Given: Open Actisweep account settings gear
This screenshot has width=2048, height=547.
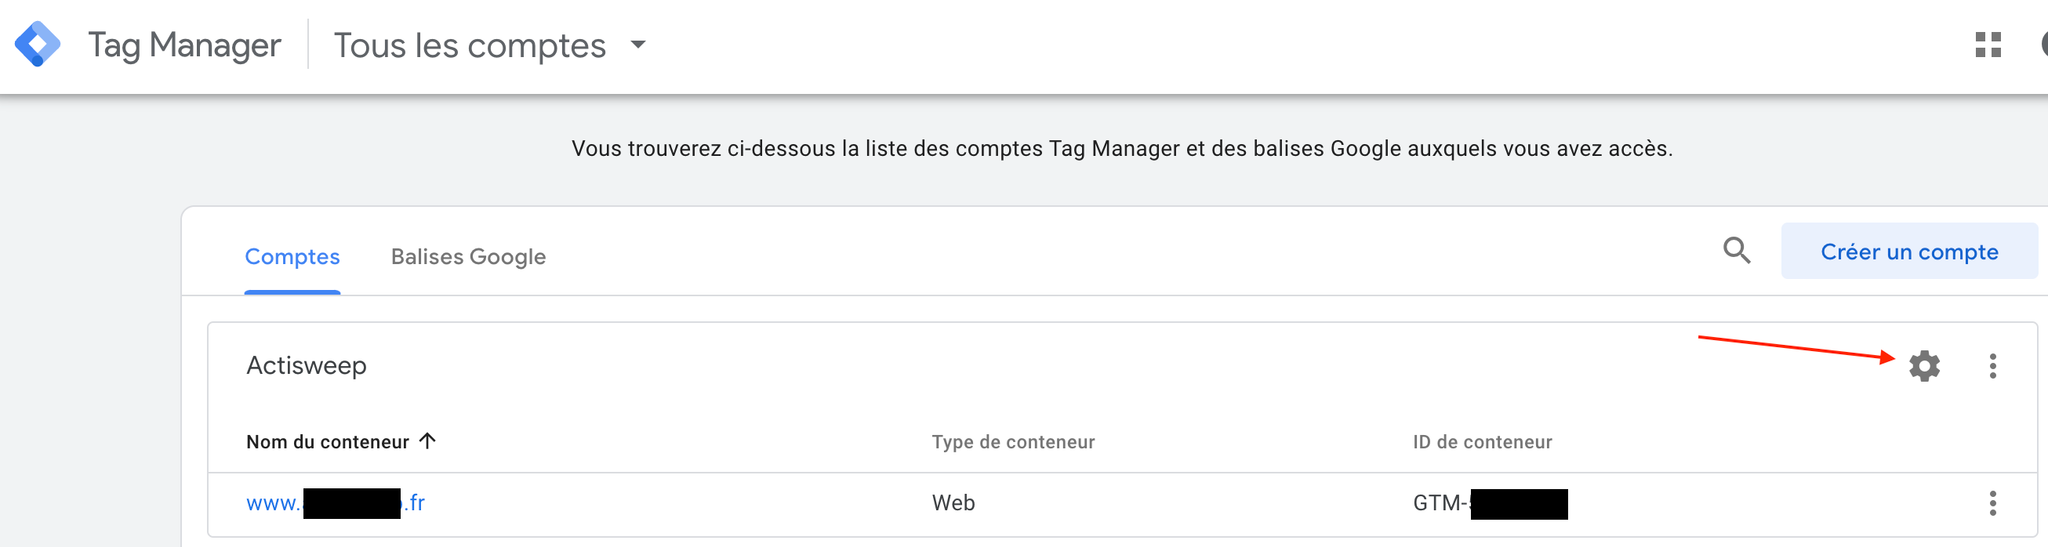Looking at the screenshot, I should pos(1924,366).
